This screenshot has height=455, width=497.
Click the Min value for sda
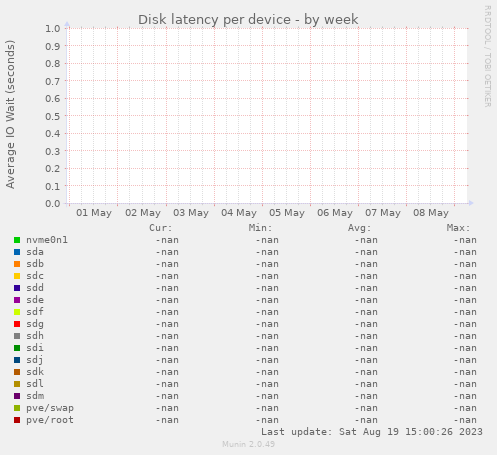(x=267, y=252)
